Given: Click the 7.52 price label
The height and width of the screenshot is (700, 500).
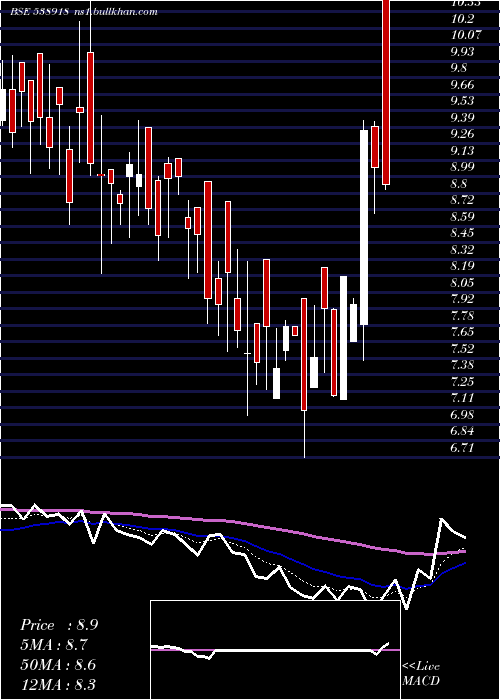Looking at the screenshot, I should (462, 348).
